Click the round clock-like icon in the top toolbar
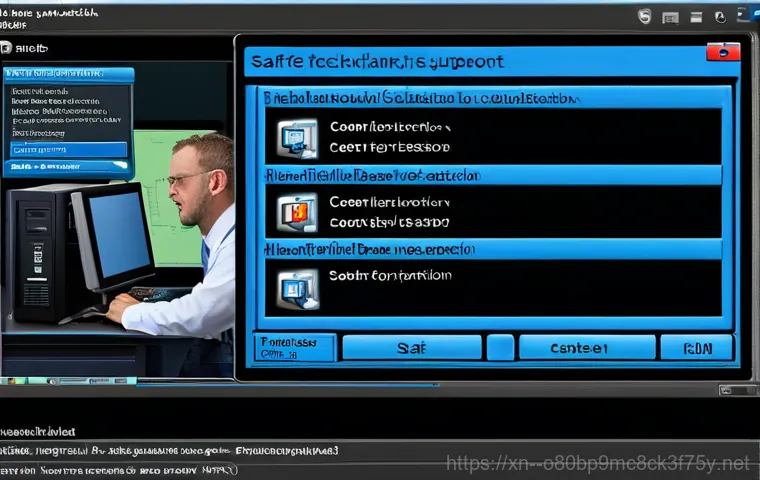760x480 pixels. 720,17
